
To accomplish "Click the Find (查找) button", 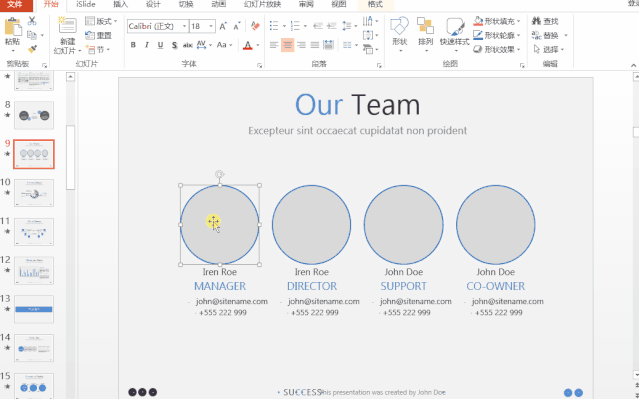I will click(545, 21).
